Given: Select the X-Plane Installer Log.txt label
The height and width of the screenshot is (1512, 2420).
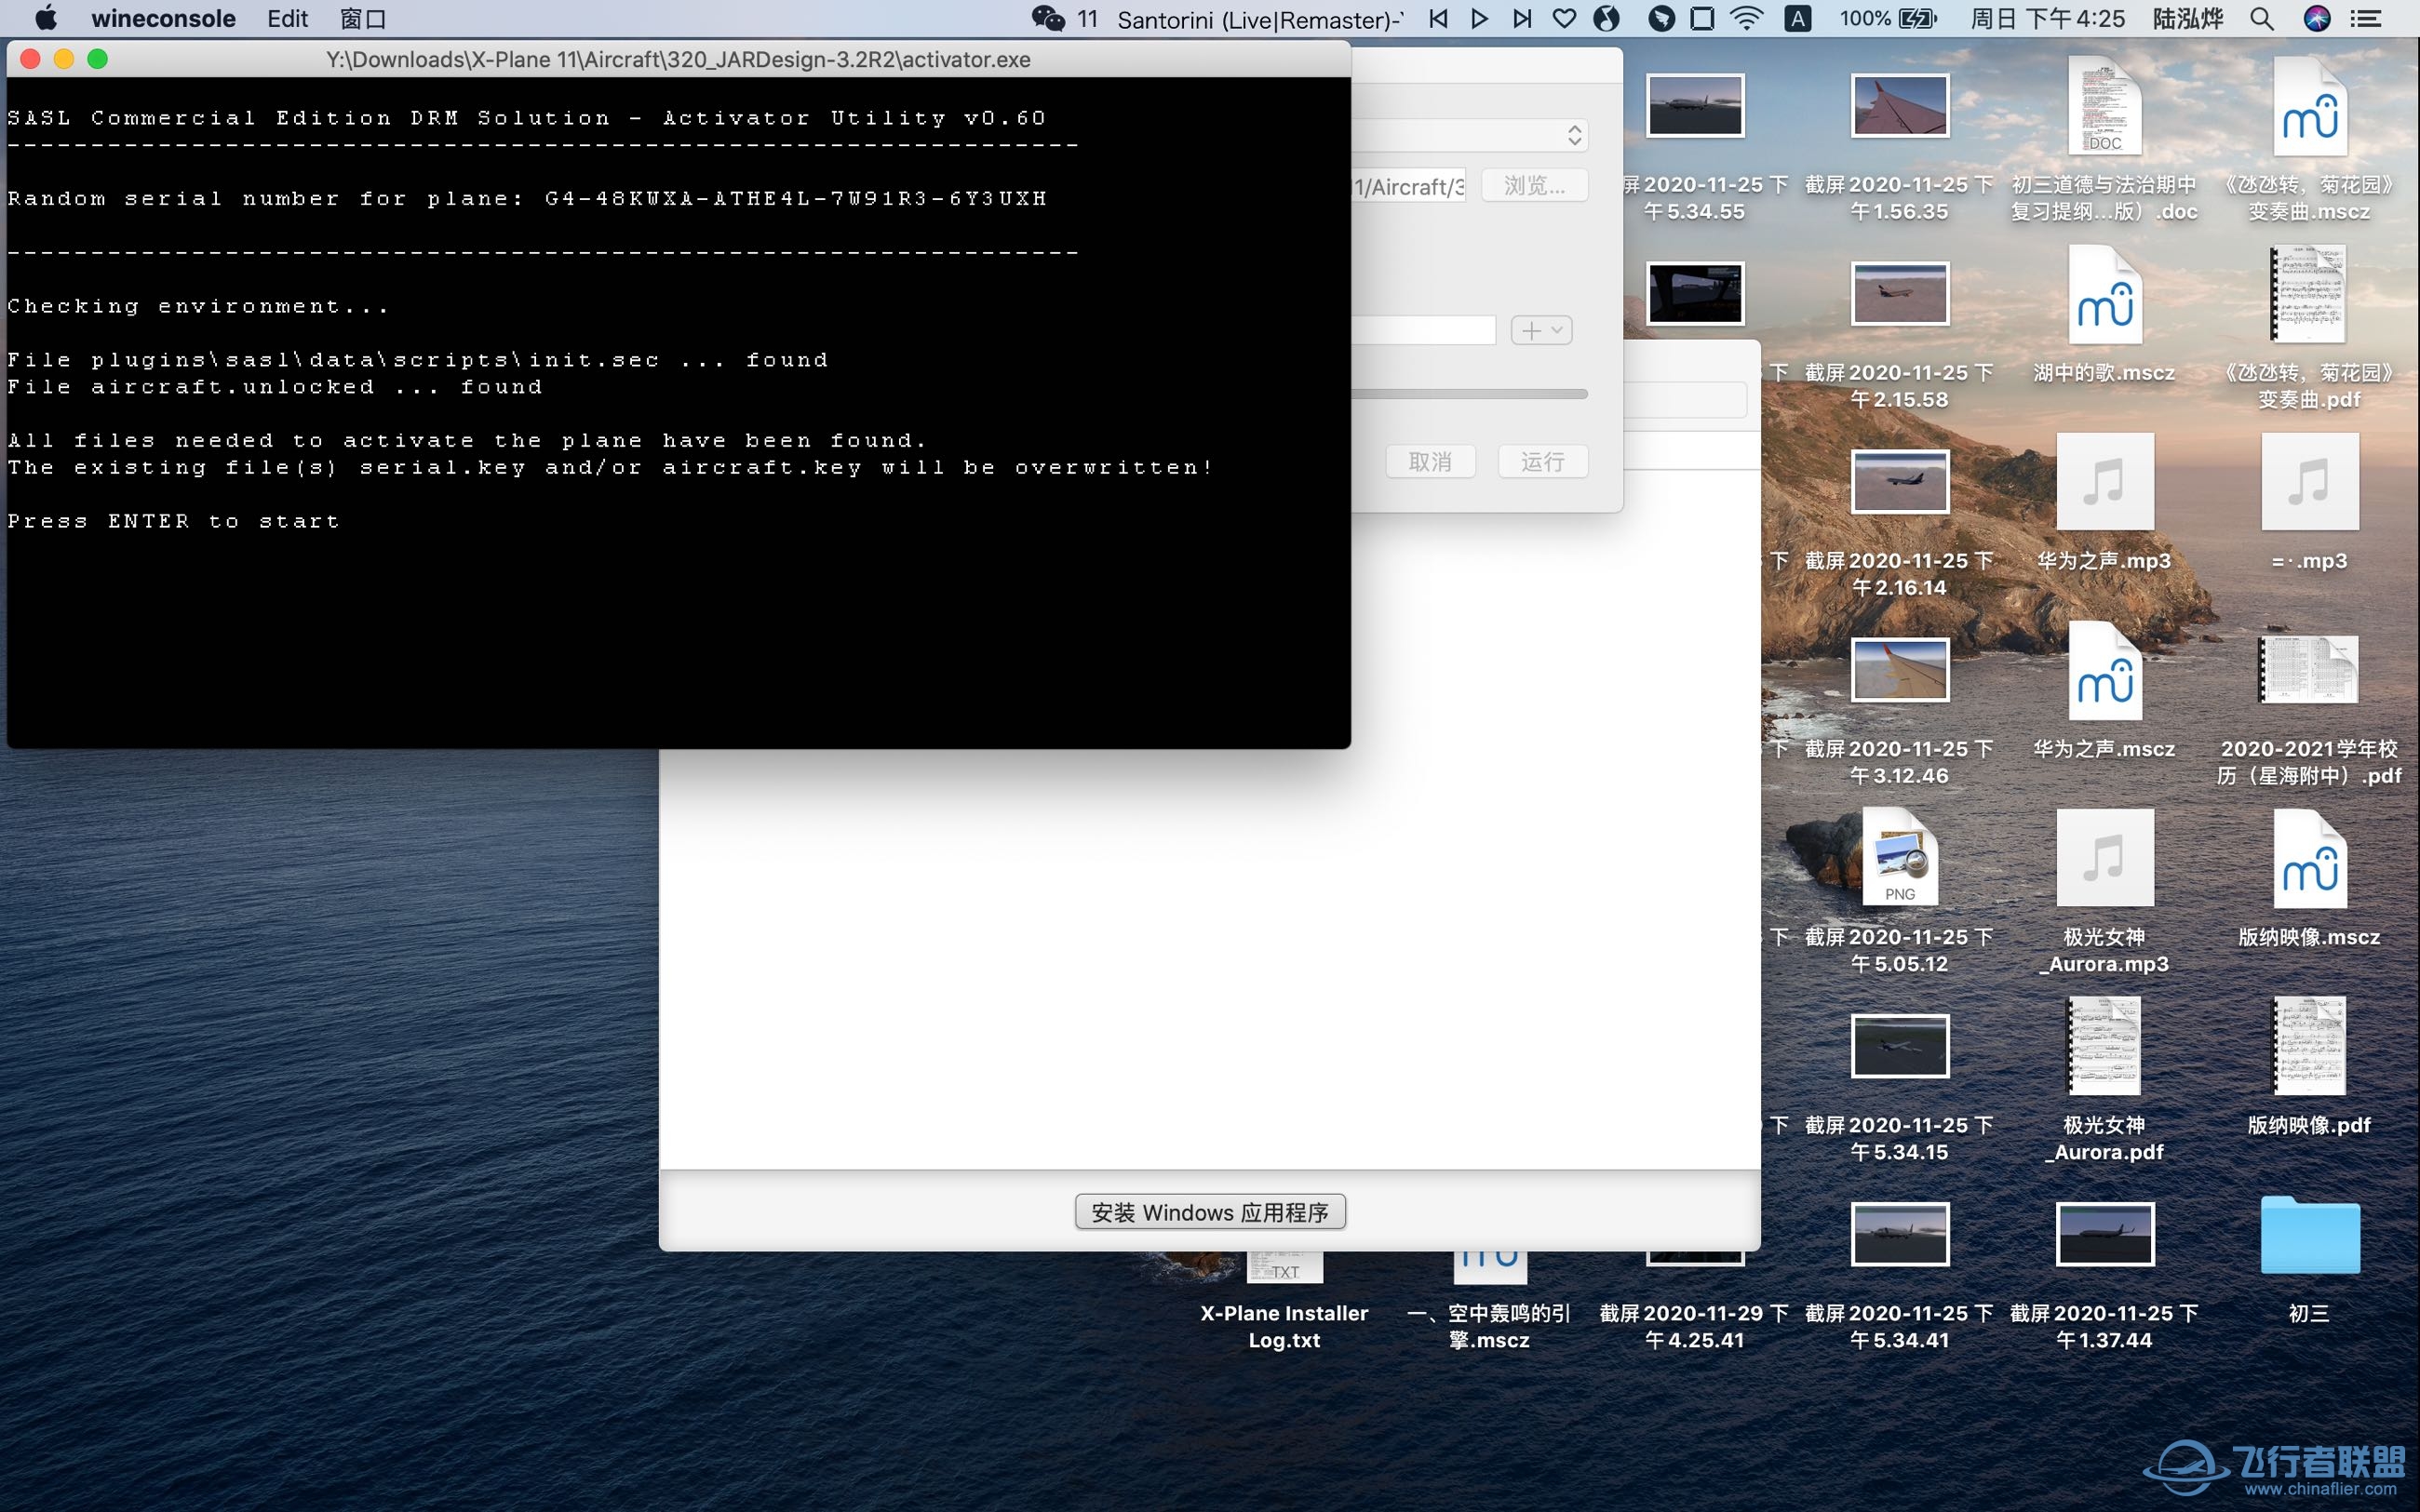Looking at the screenshot, I should coord(1284,1327).
